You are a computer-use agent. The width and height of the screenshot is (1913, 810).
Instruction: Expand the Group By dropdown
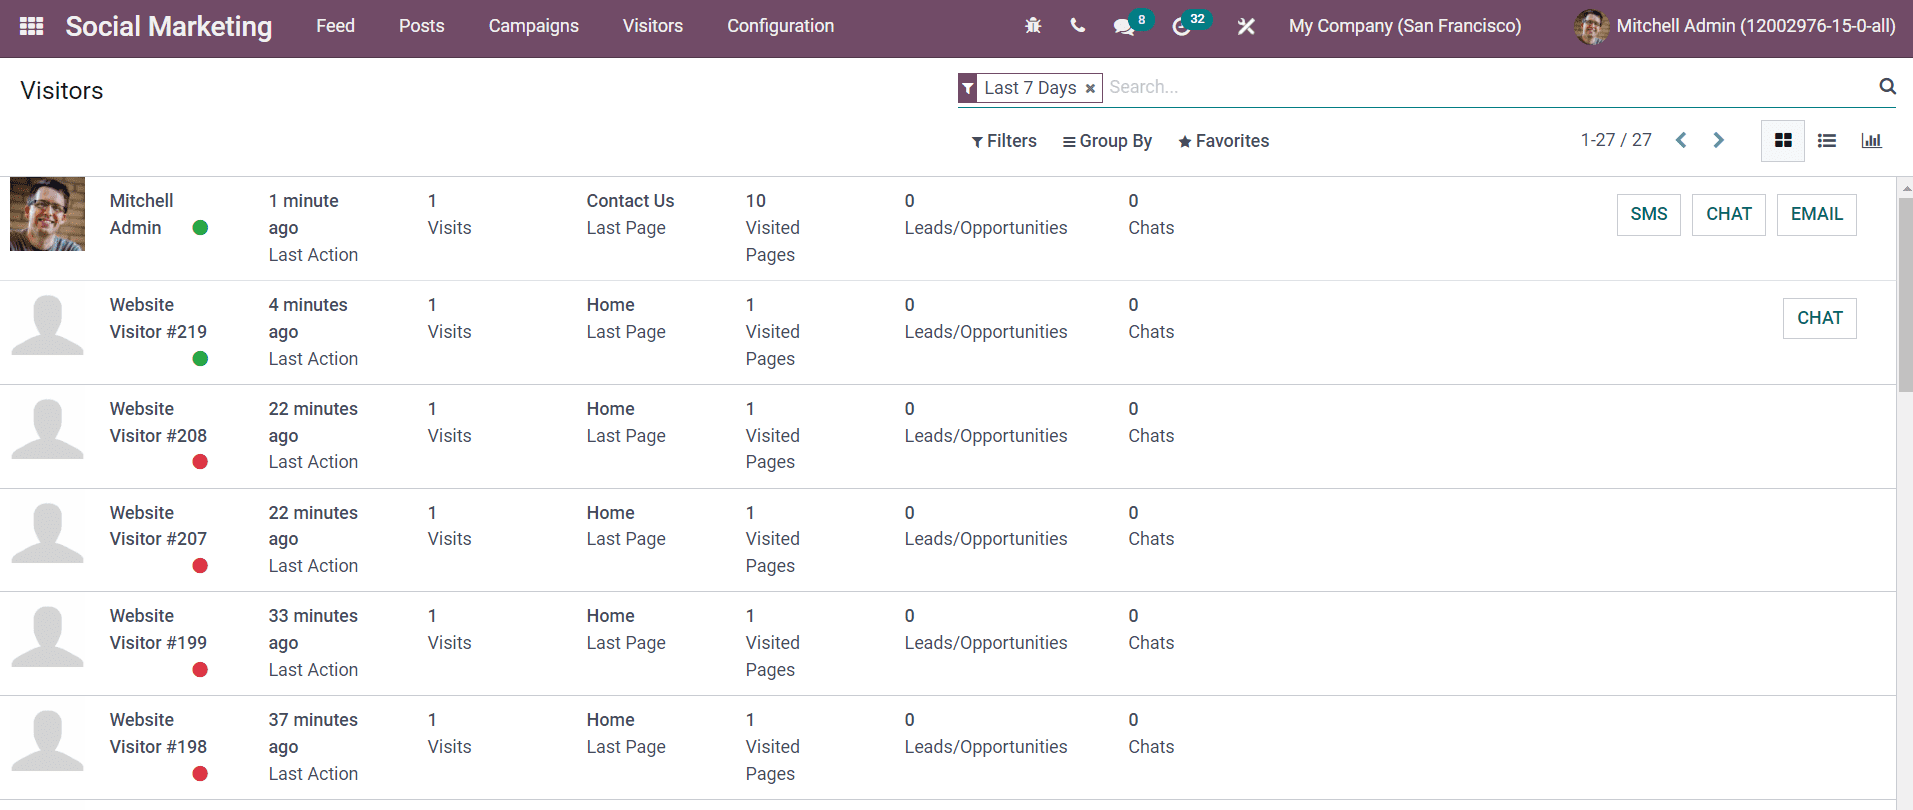pyautogui.click(x=1107, y=141)
